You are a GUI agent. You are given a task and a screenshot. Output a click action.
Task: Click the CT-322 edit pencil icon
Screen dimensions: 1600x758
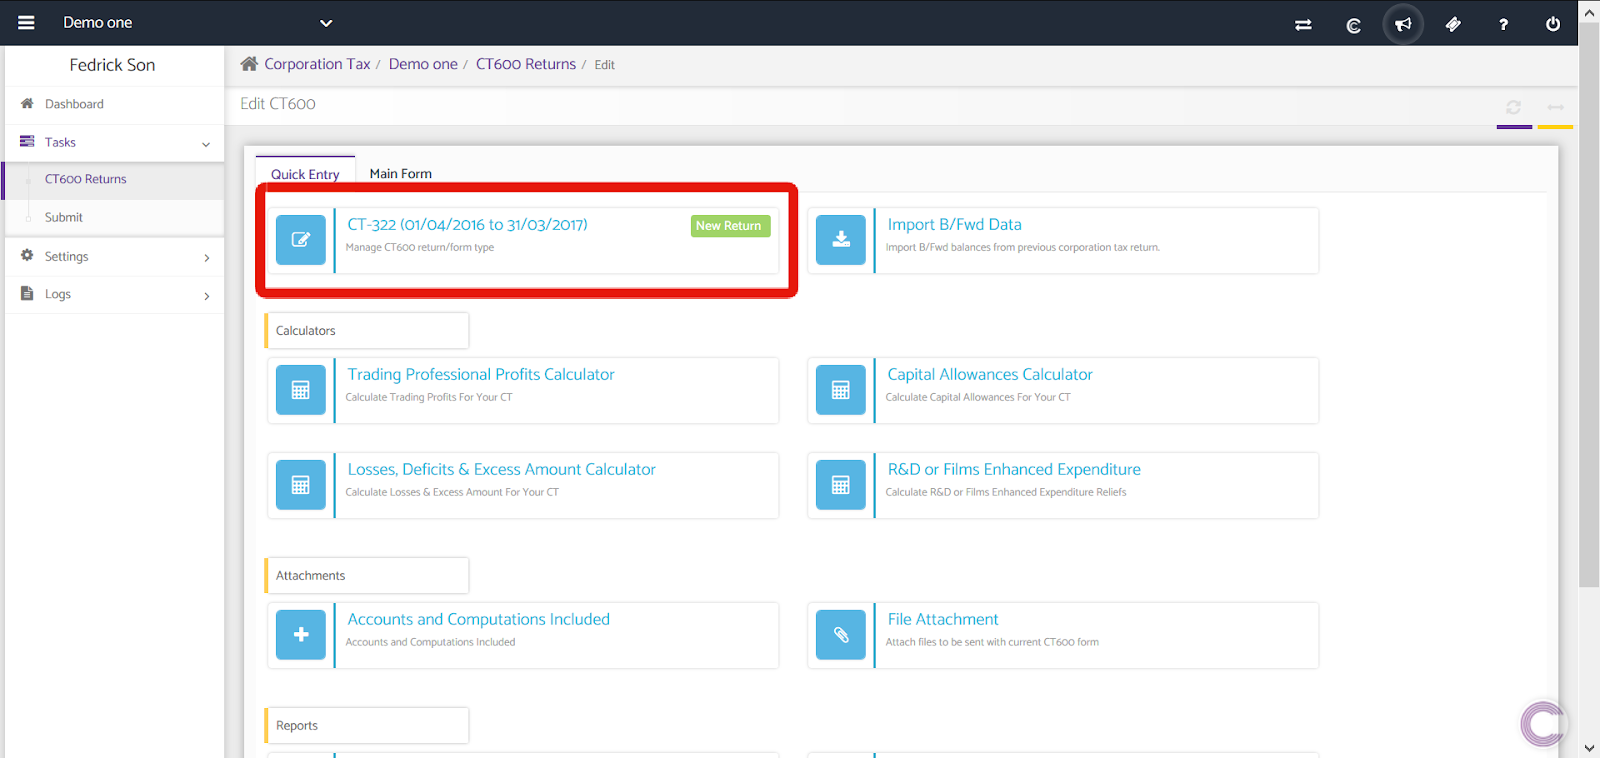(x=301, y=240)
